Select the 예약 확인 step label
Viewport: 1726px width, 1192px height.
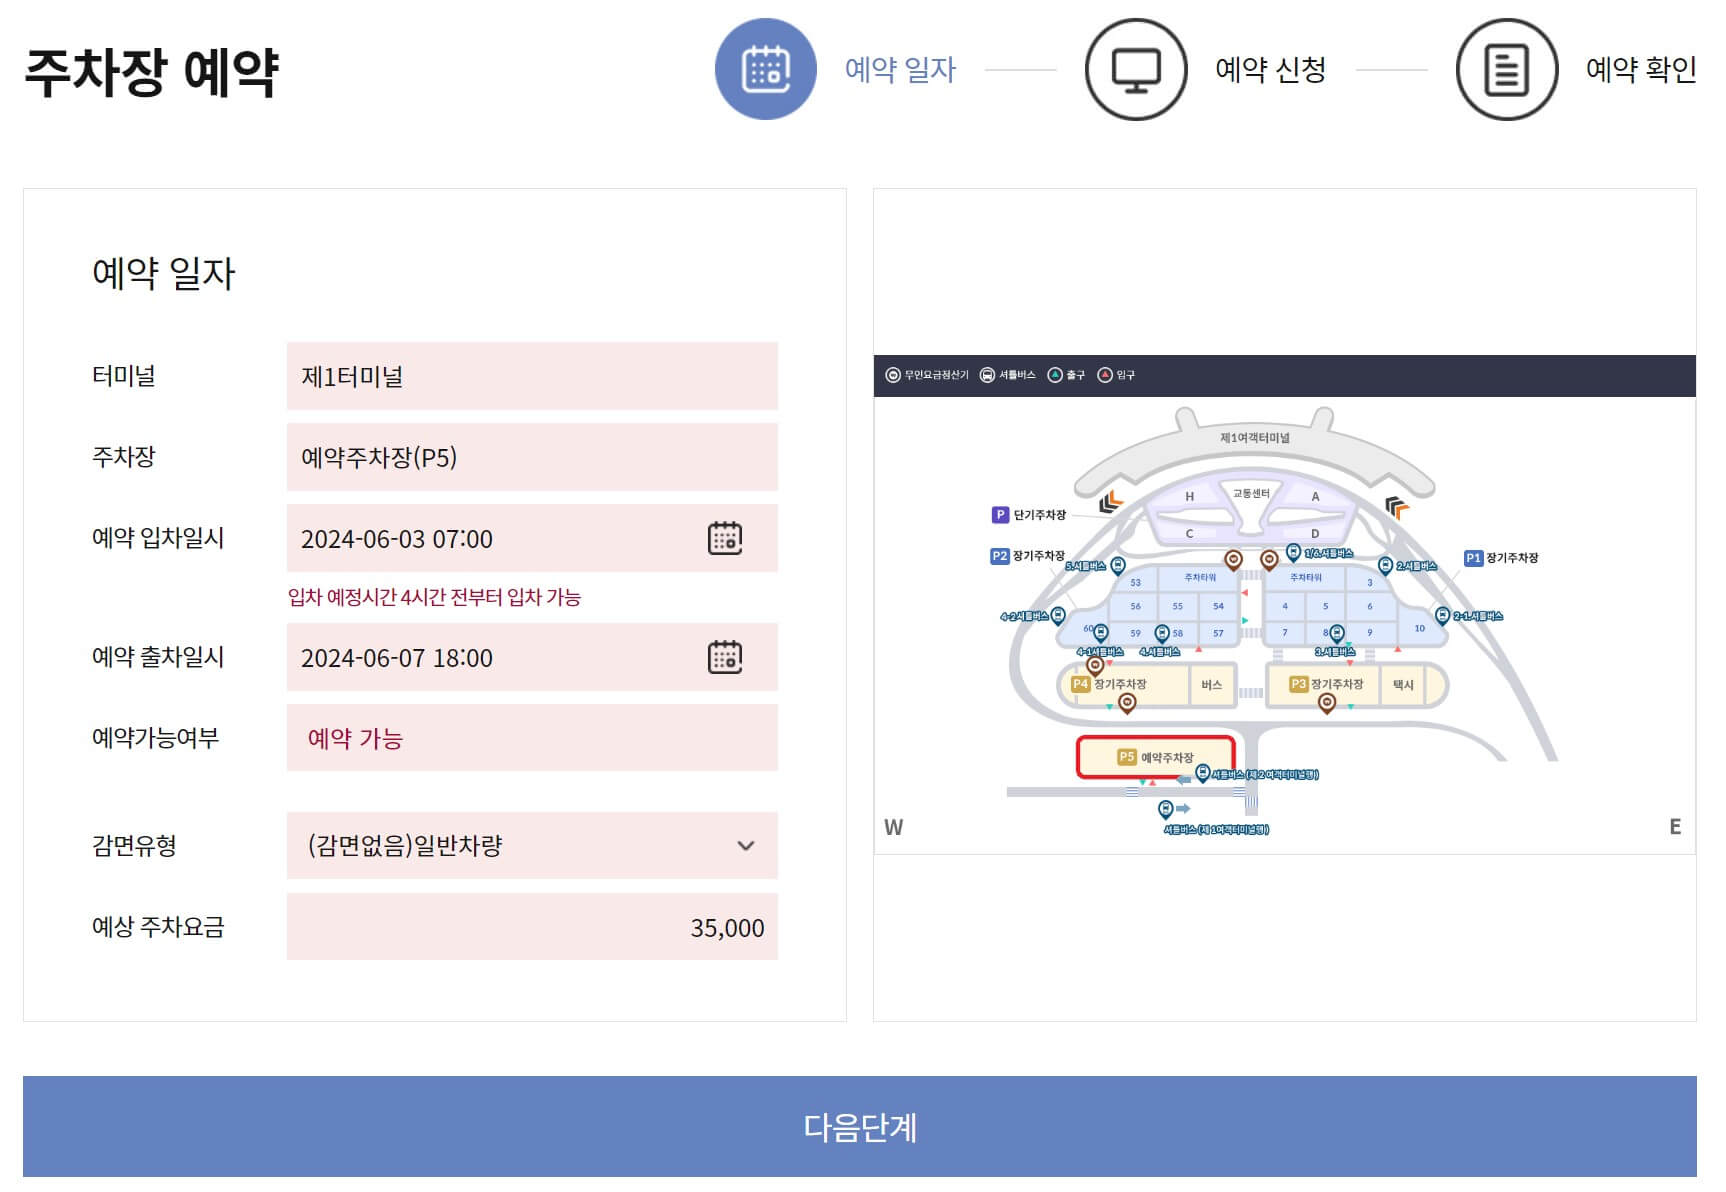[1641, 69]
